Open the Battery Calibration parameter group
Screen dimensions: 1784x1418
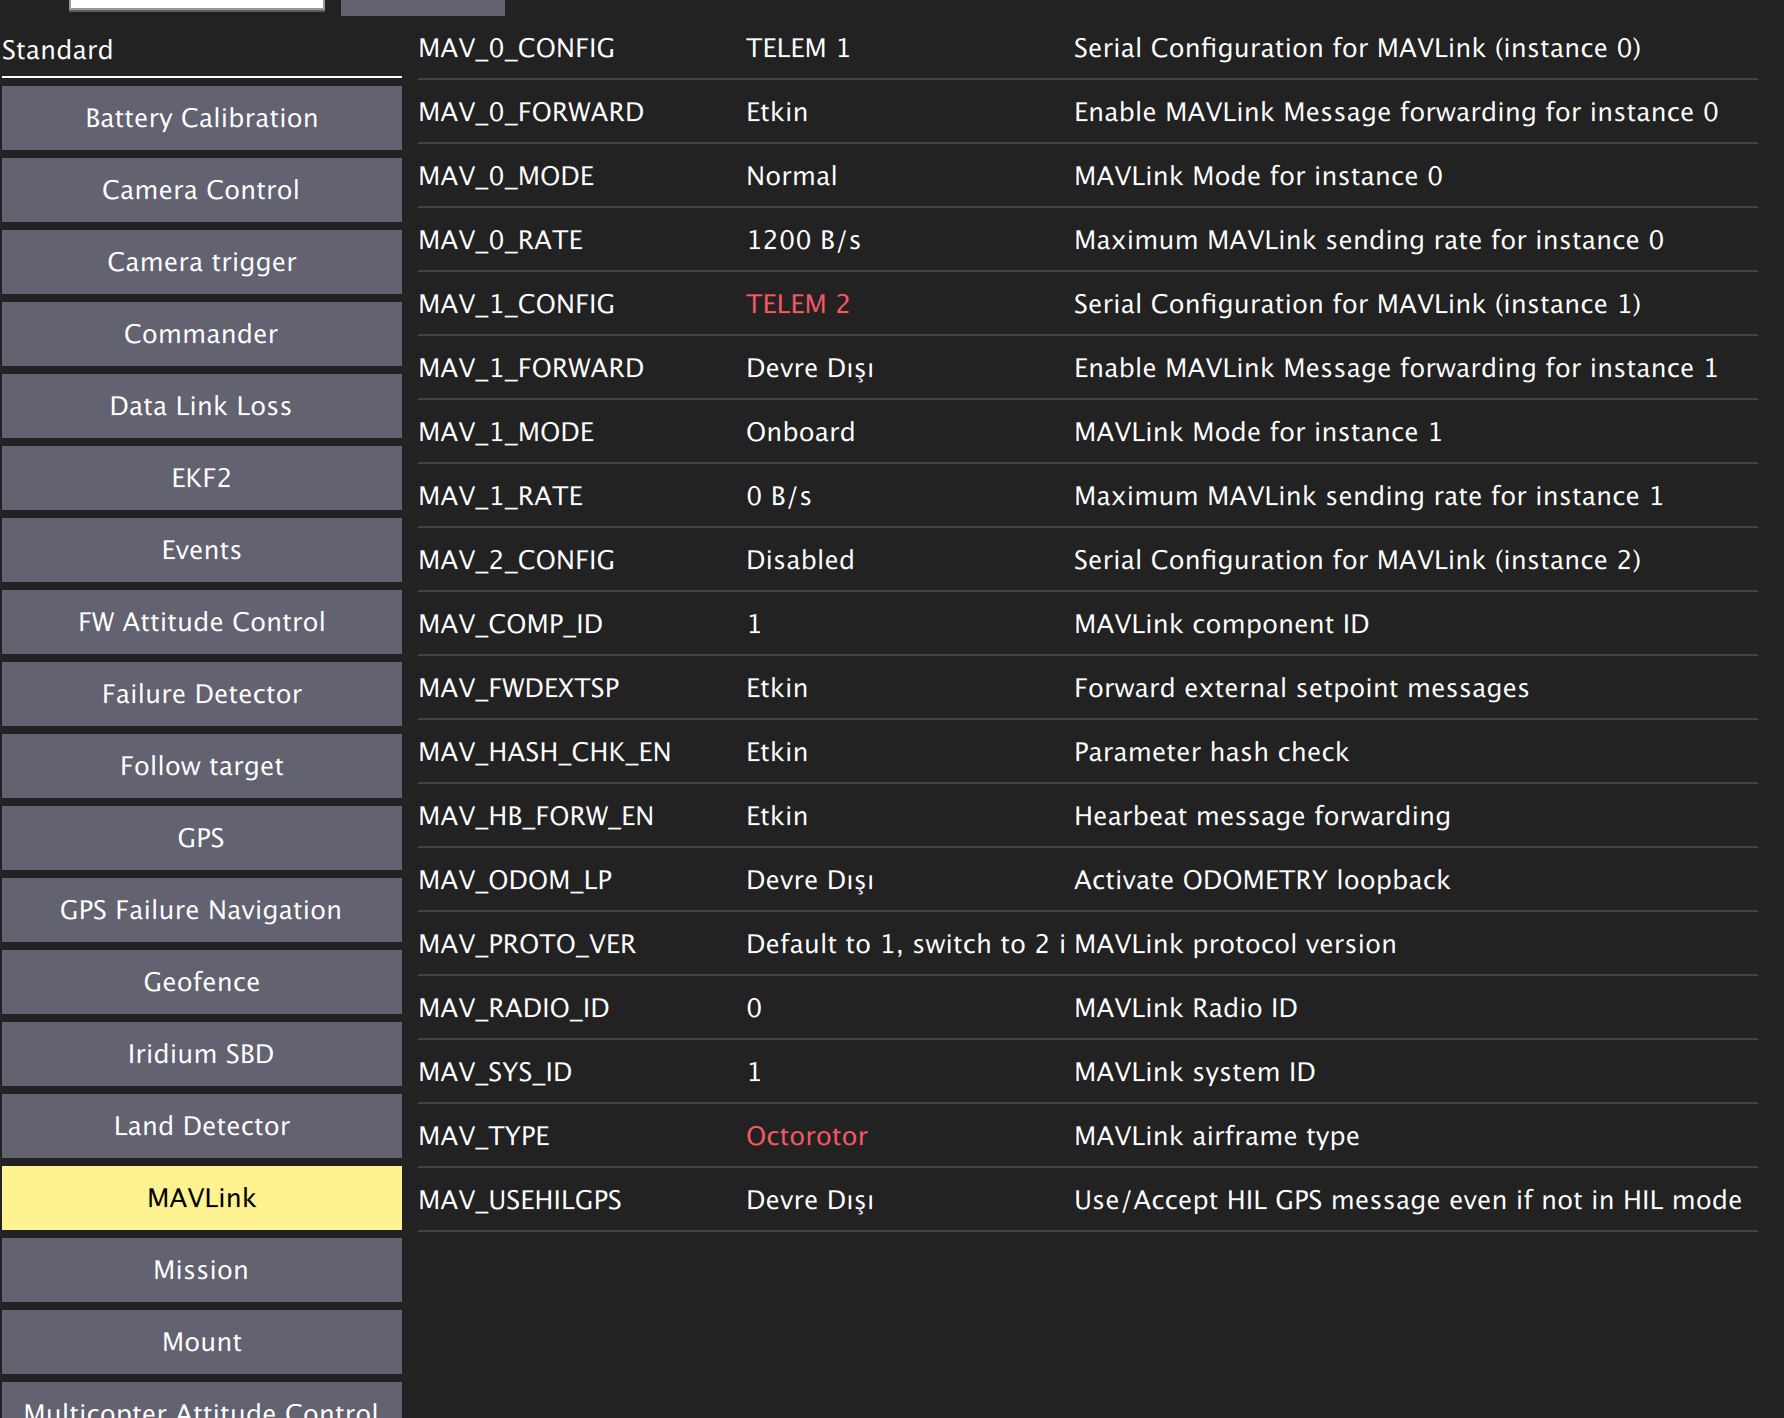pos(201,117)
